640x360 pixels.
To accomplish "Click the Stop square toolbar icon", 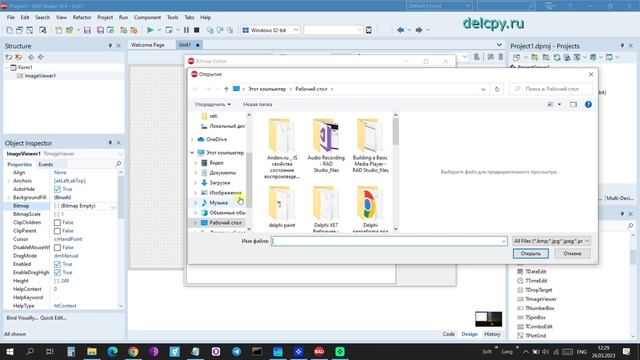I will click(196, 30).
